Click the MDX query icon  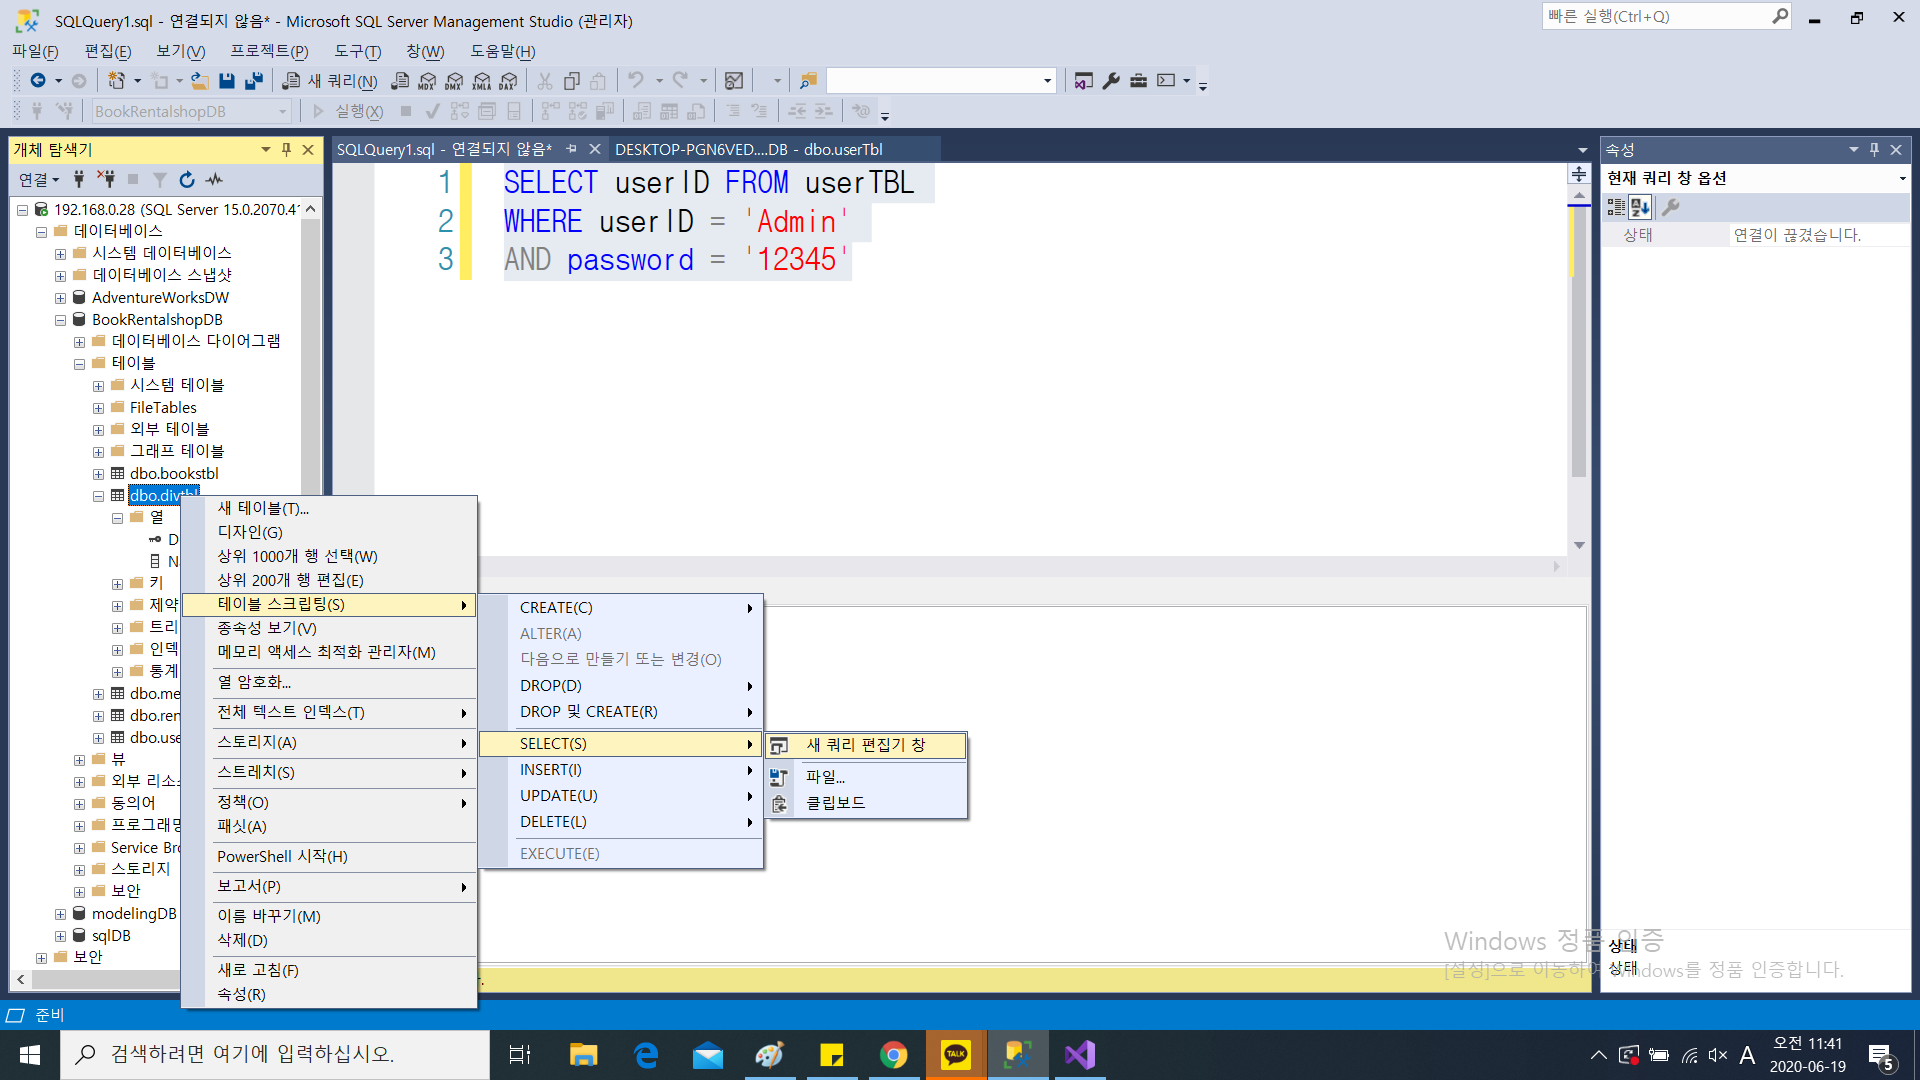(x=427, y=81)
